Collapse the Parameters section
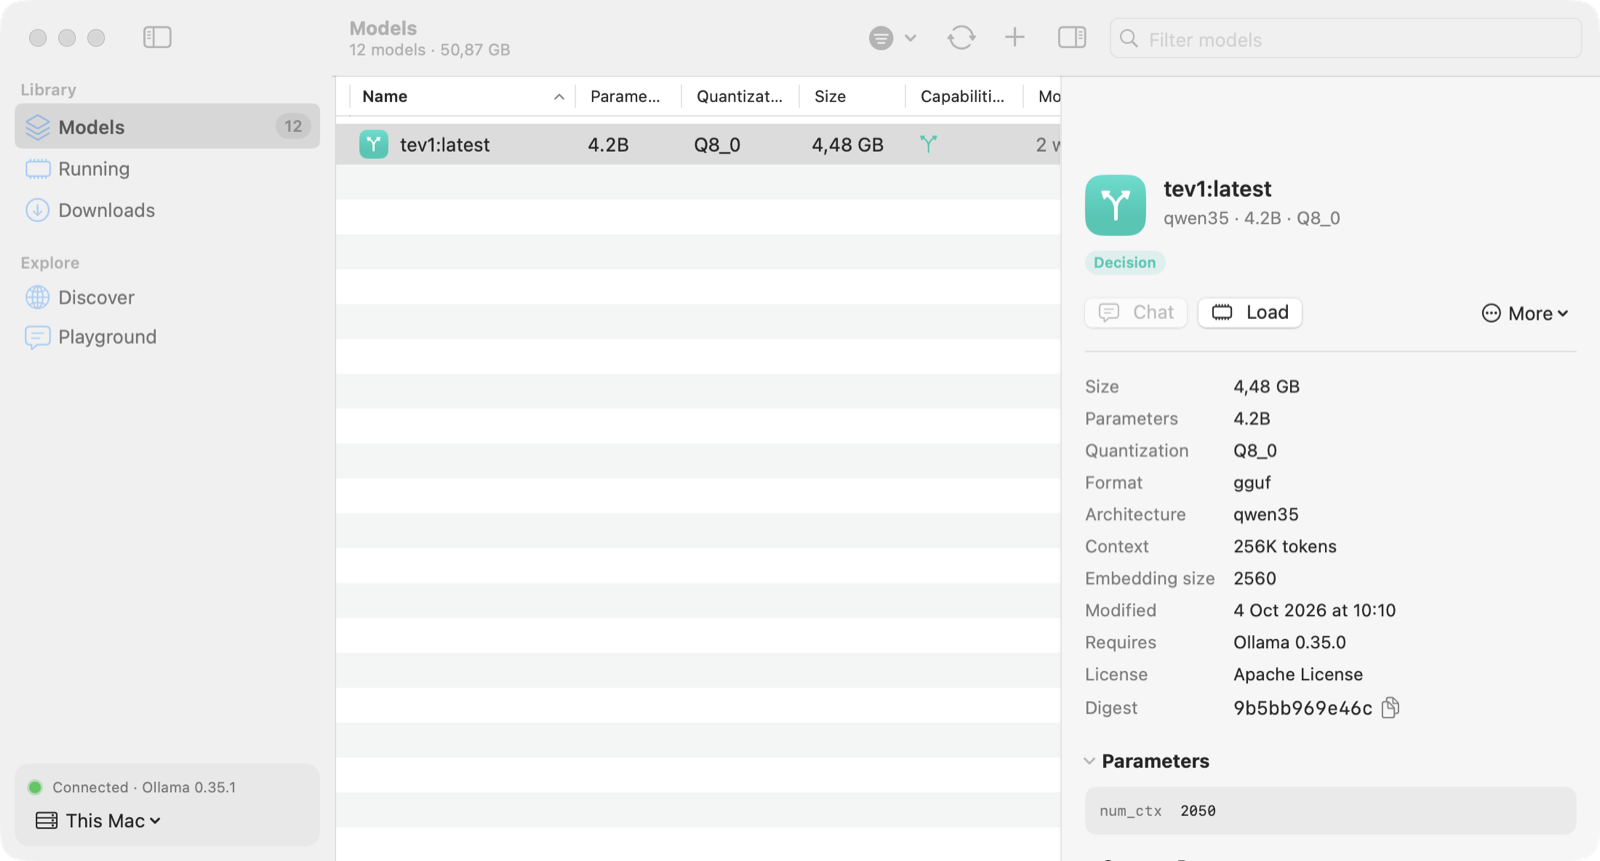The height and width of the screenshot is (861, 1600). coord(1089,762)
